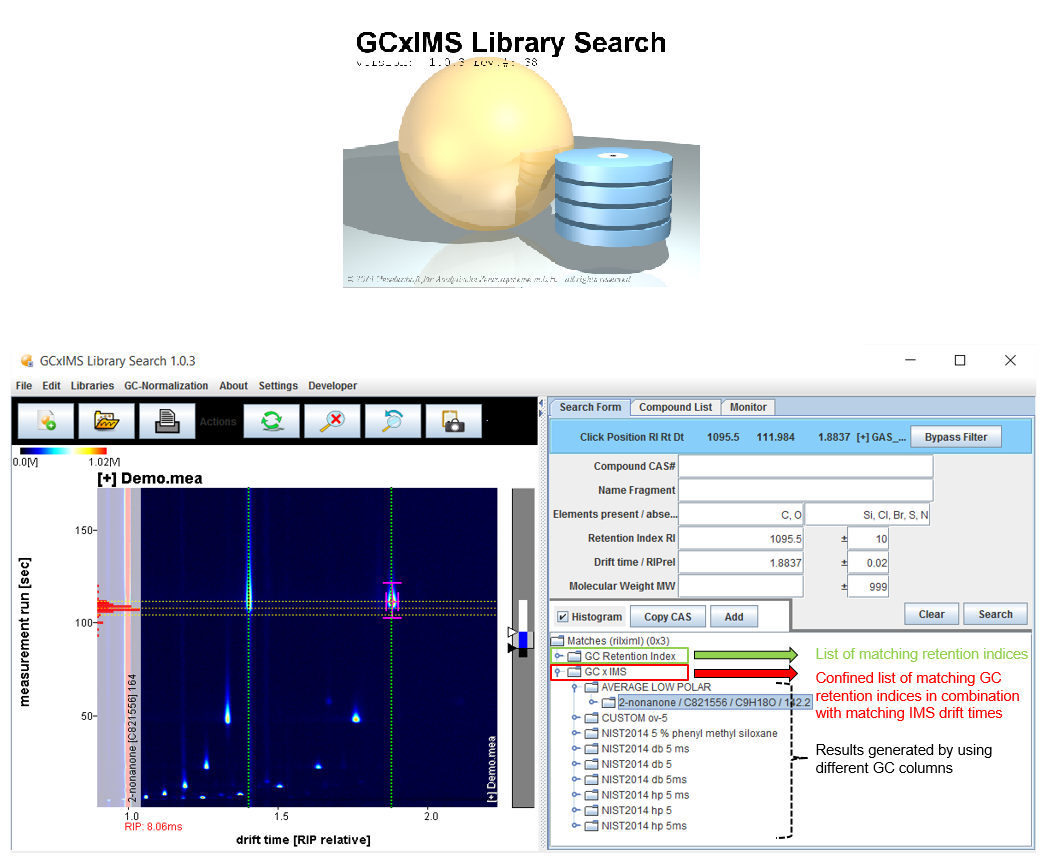Click the Compound CAS# input field

point(805,466)
